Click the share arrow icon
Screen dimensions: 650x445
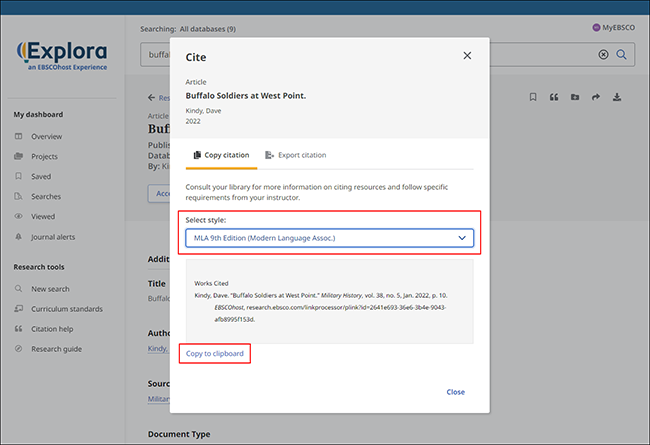click(x=596, y=97)
